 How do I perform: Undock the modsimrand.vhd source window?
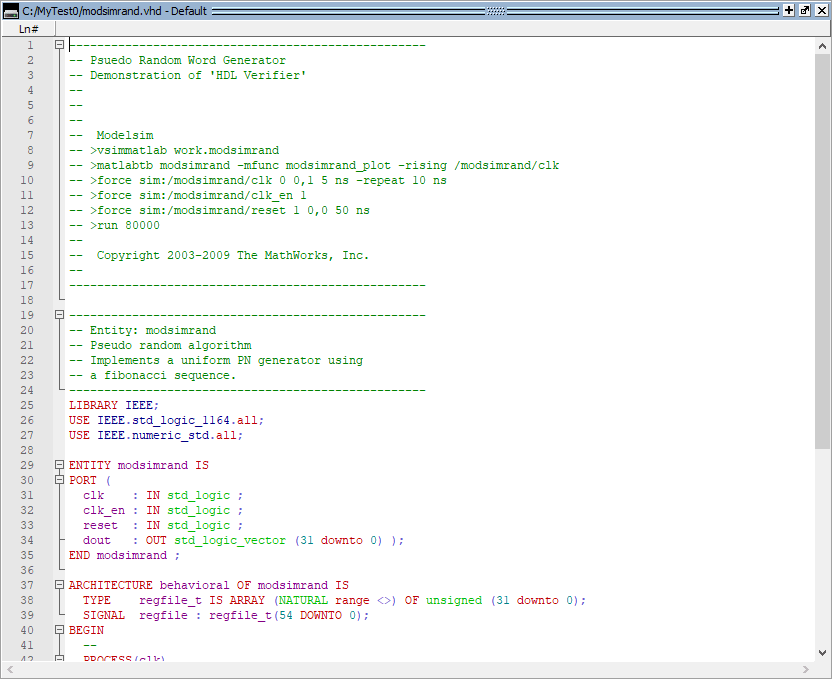(x=805, y=10)
